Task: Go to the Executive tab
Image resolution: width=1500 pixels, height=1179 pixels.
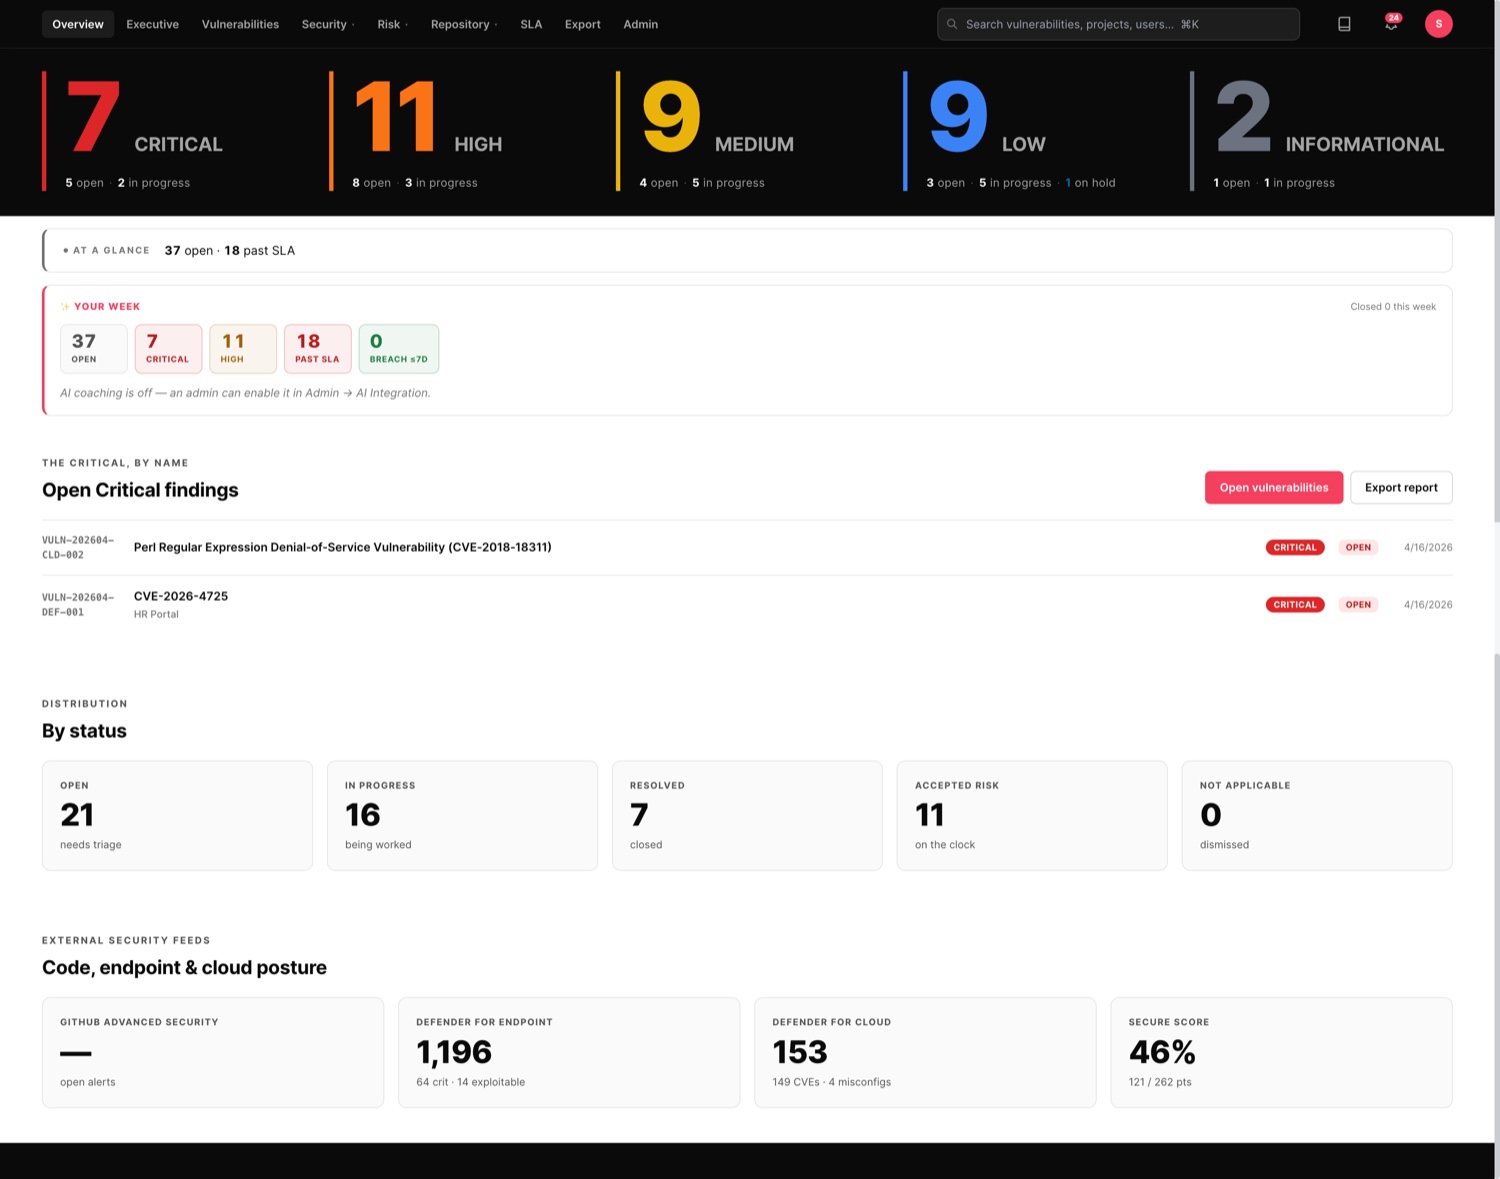Action: (152, 24)
